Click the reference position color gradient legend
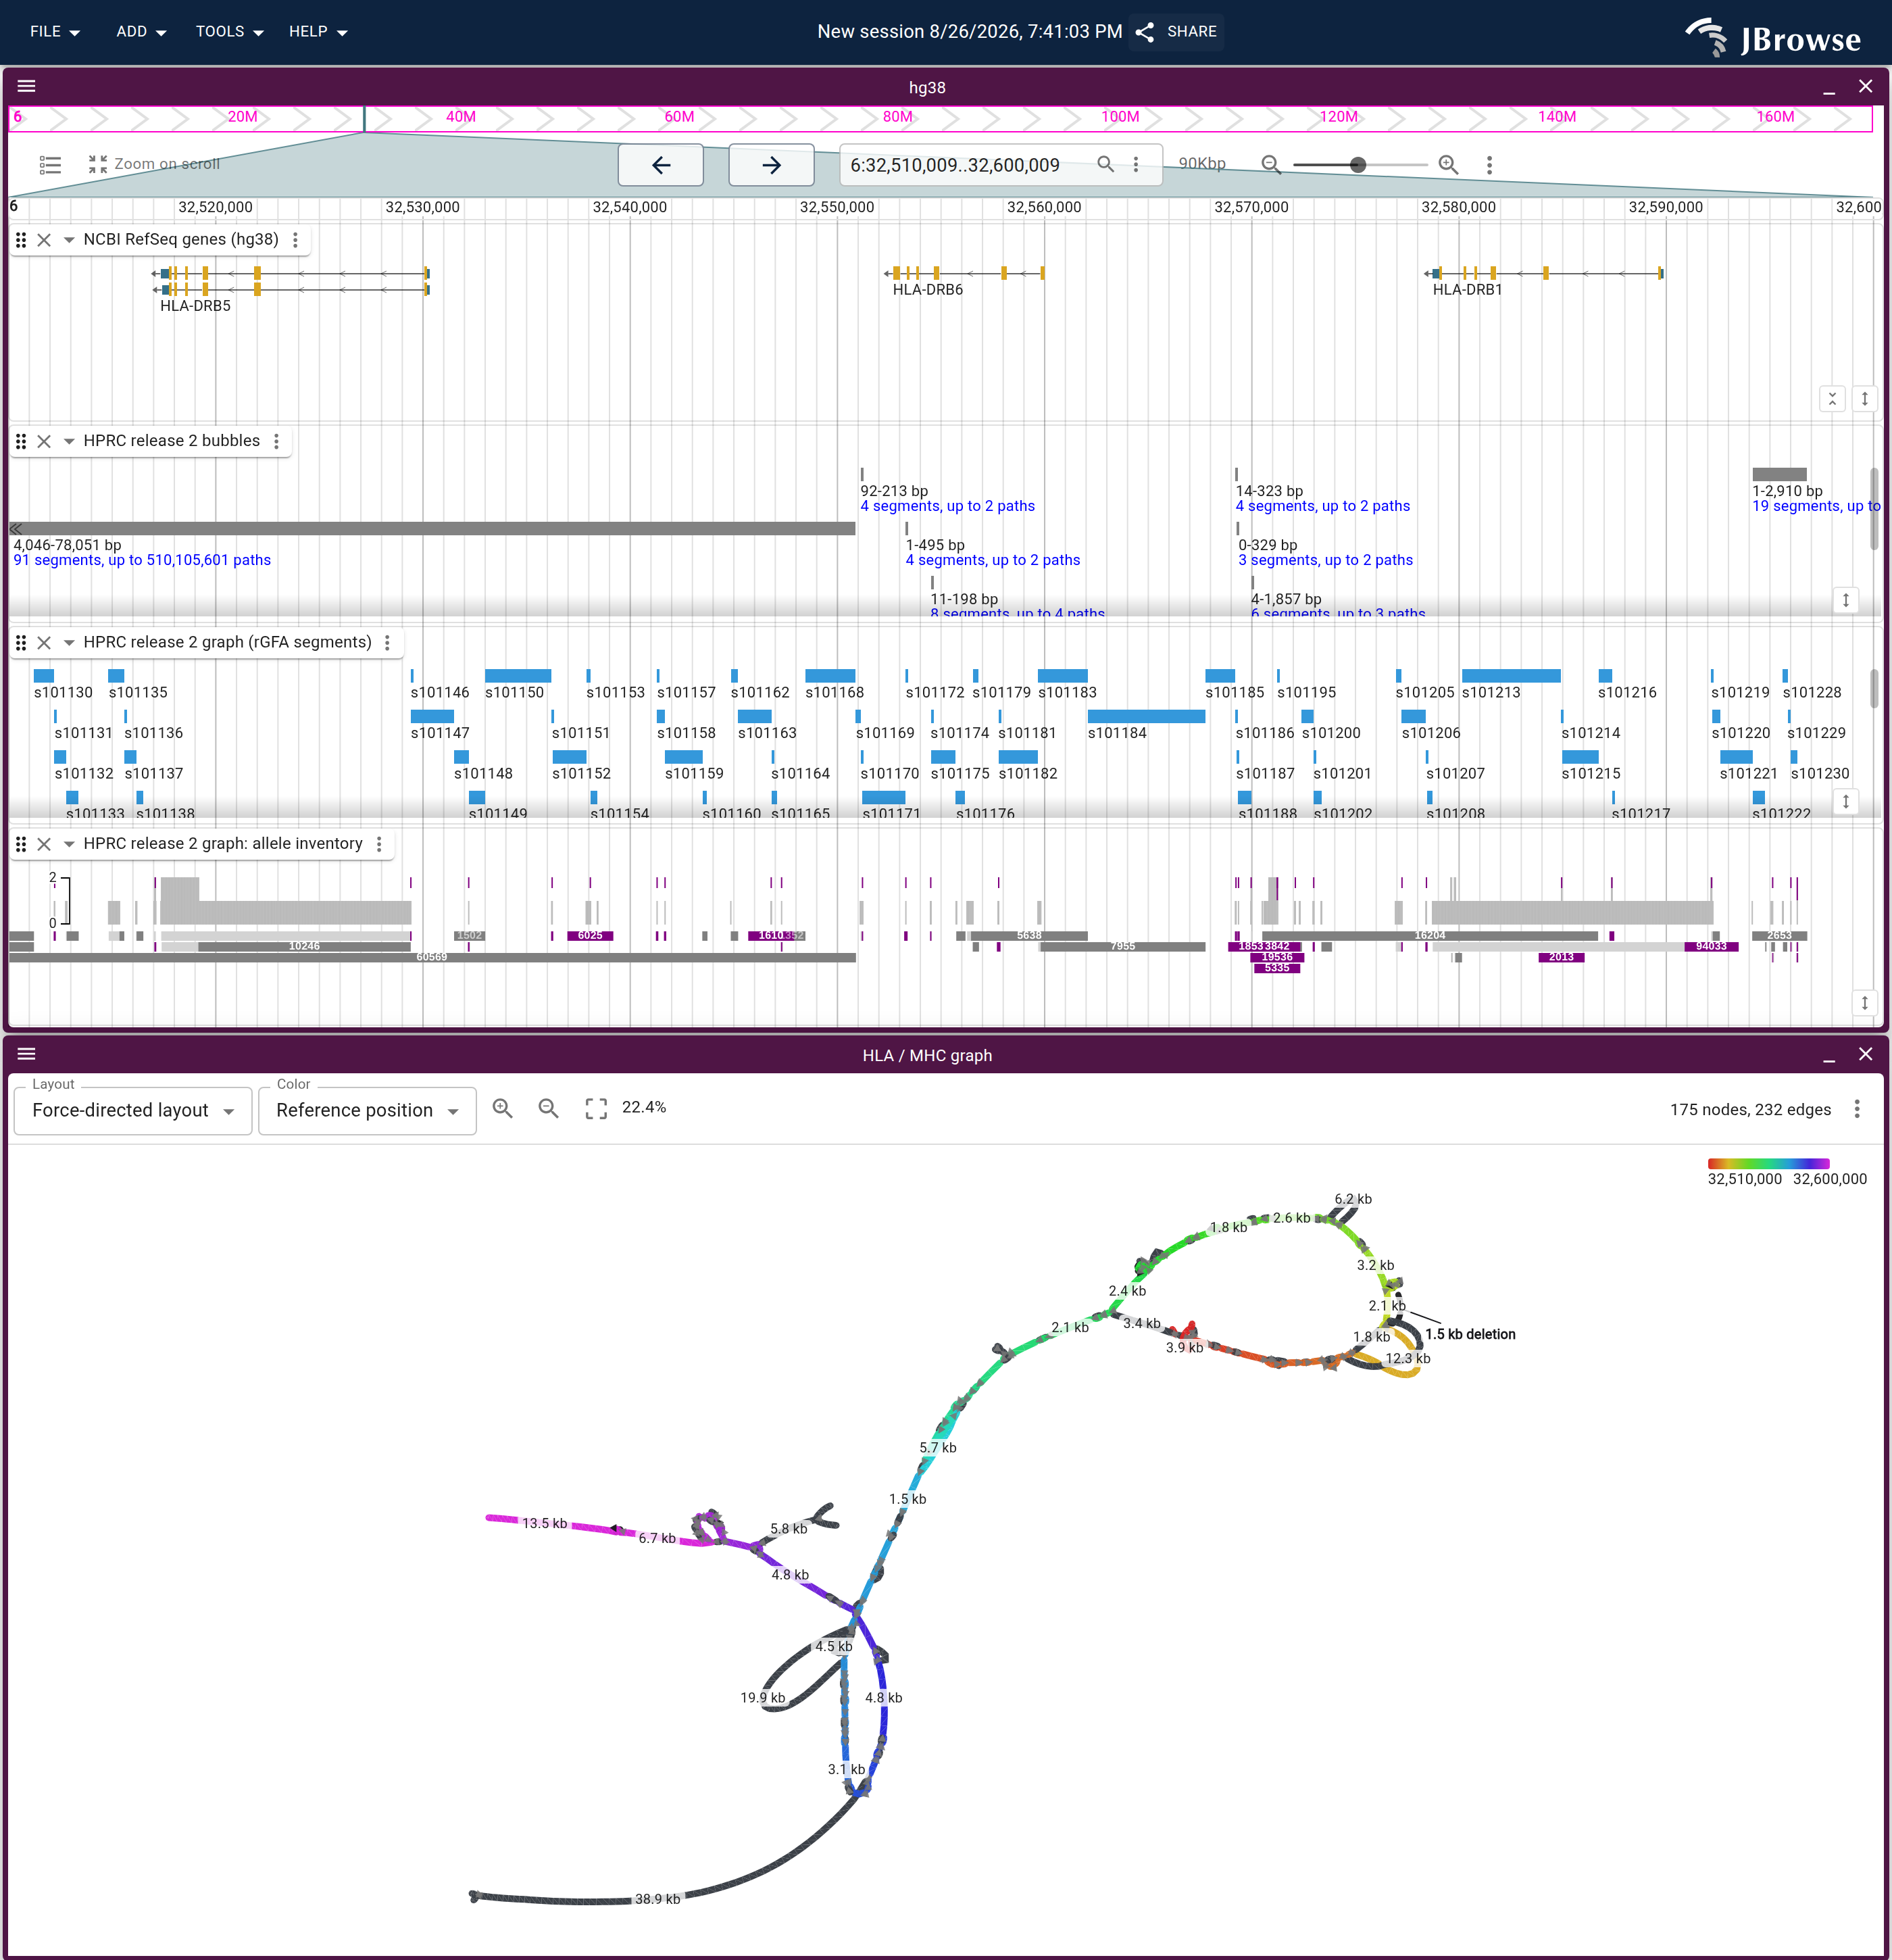The width and height of the screenshot is (1892, 1960). pos(1768,1163)
